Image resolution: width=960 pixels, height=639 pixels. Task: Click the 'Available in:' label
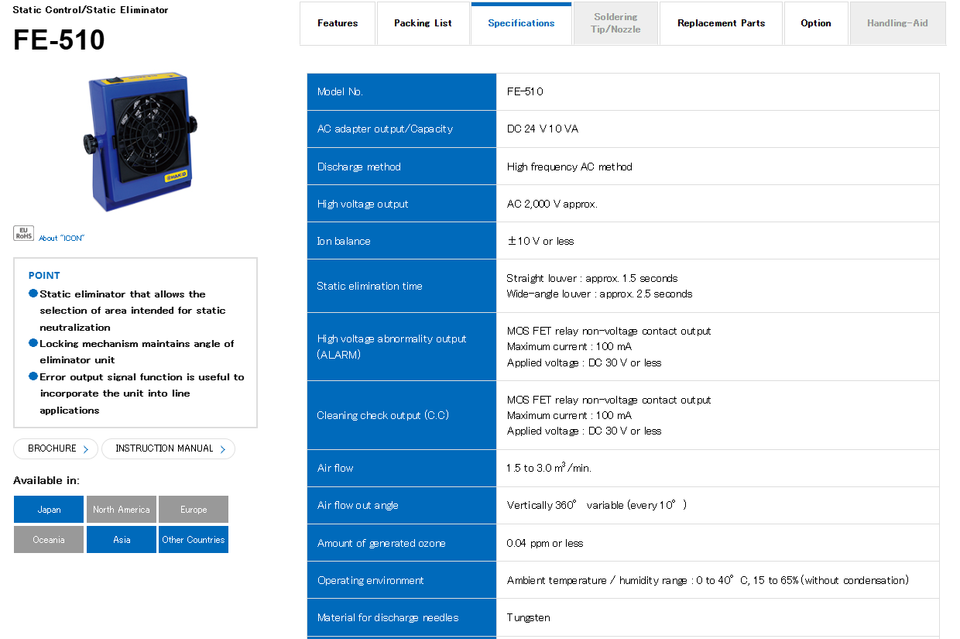coord(47,480)
